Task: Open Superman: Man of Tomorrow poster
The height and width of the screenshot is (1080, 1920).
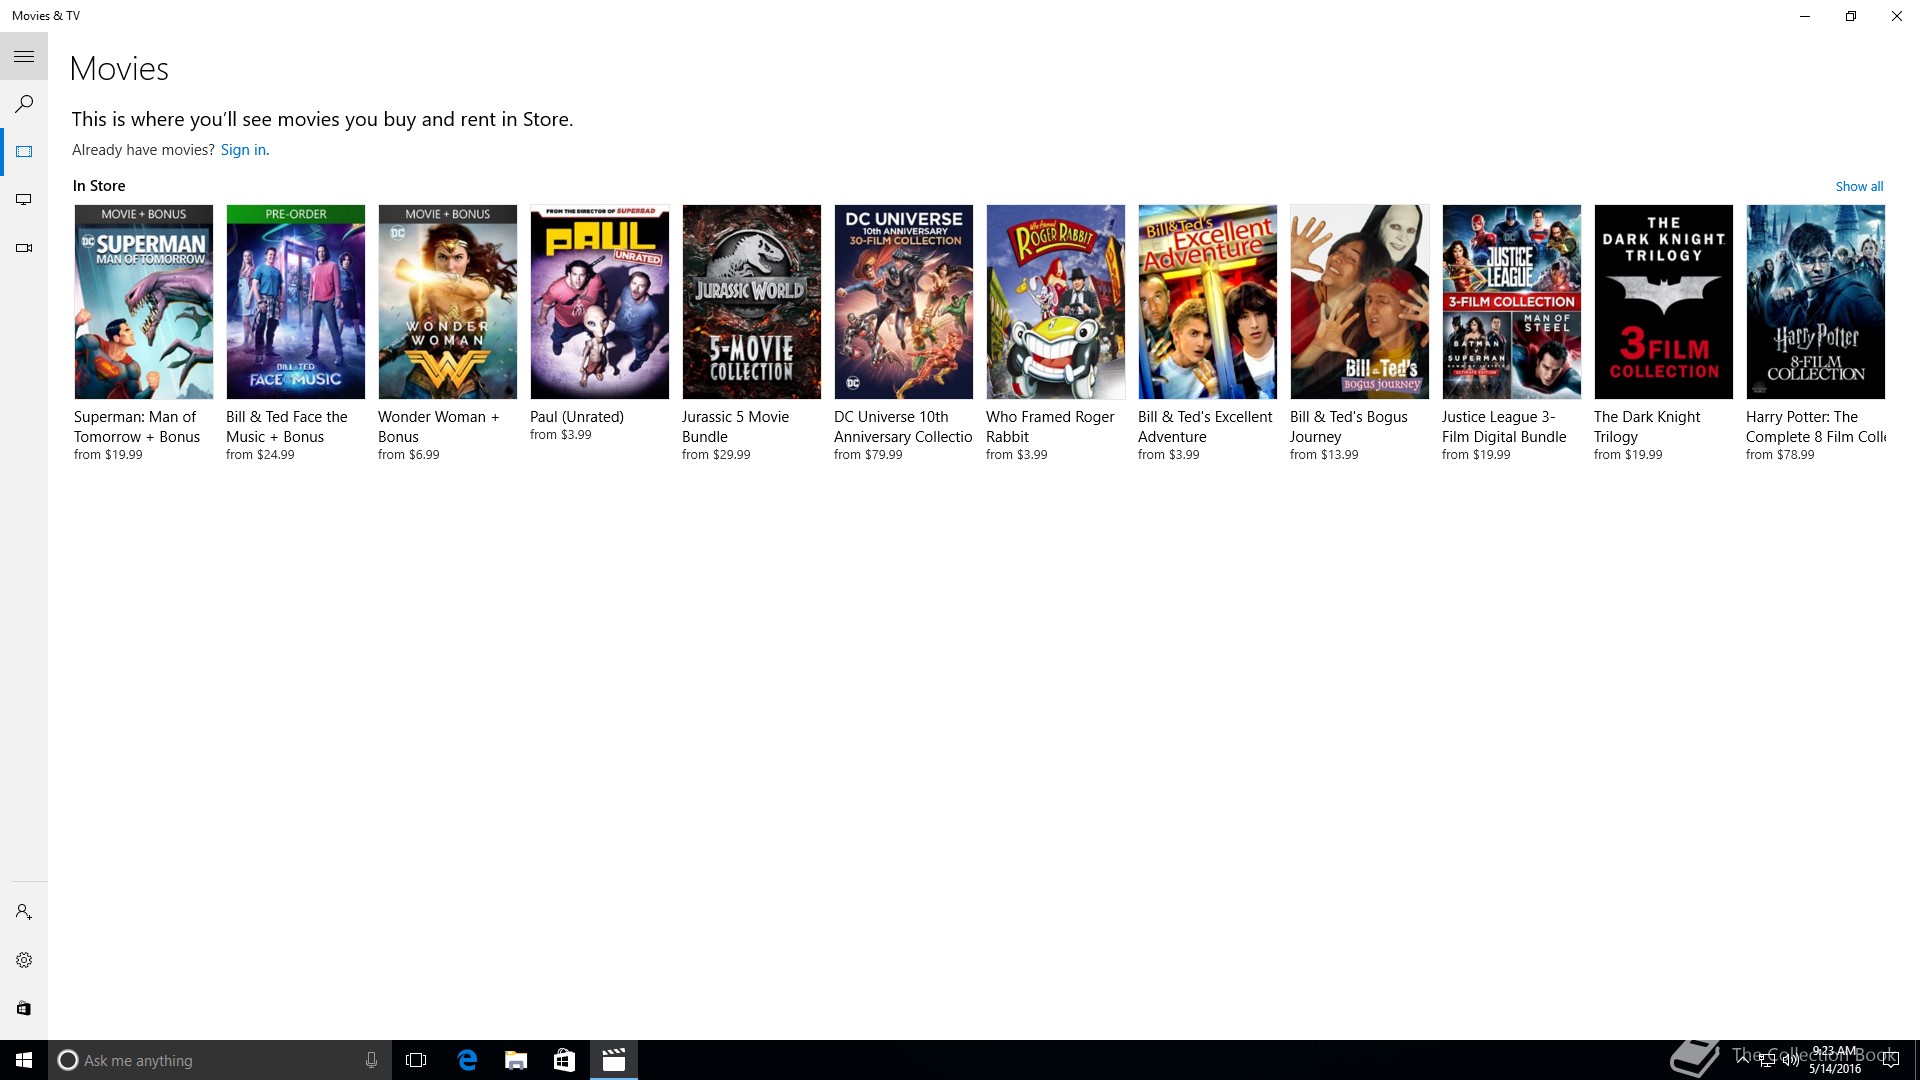Action: point(144,302)
